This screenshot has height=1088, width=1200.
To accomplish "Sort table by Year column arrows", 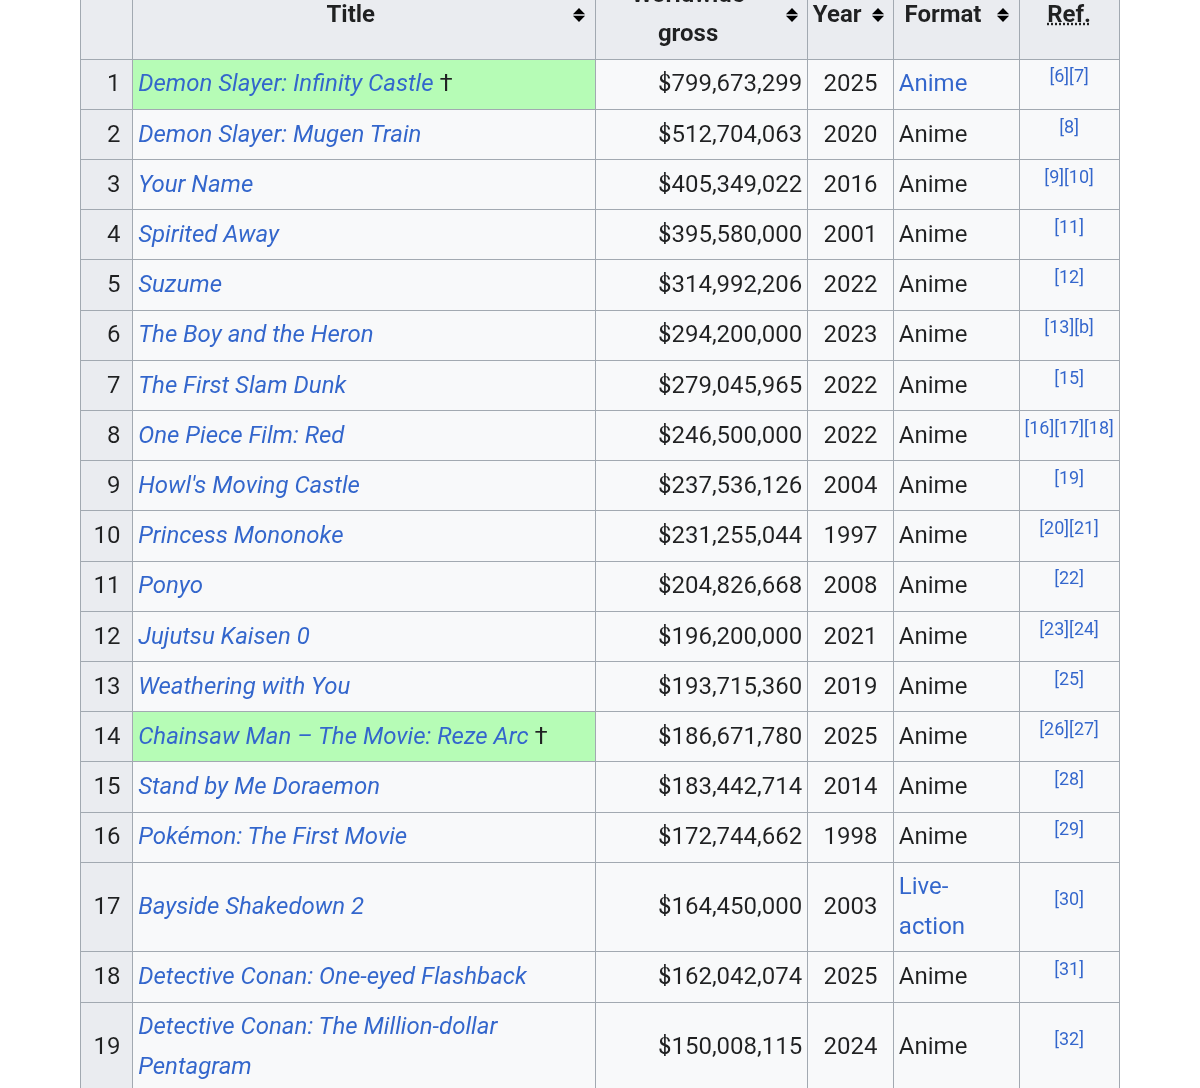I will point(878,15).
